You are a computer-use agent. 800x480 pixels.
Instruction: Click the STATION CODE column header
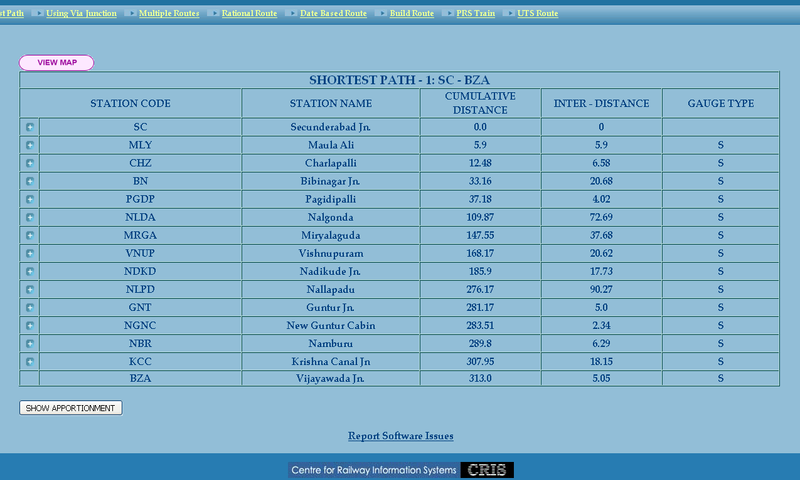tap(131, 104)
